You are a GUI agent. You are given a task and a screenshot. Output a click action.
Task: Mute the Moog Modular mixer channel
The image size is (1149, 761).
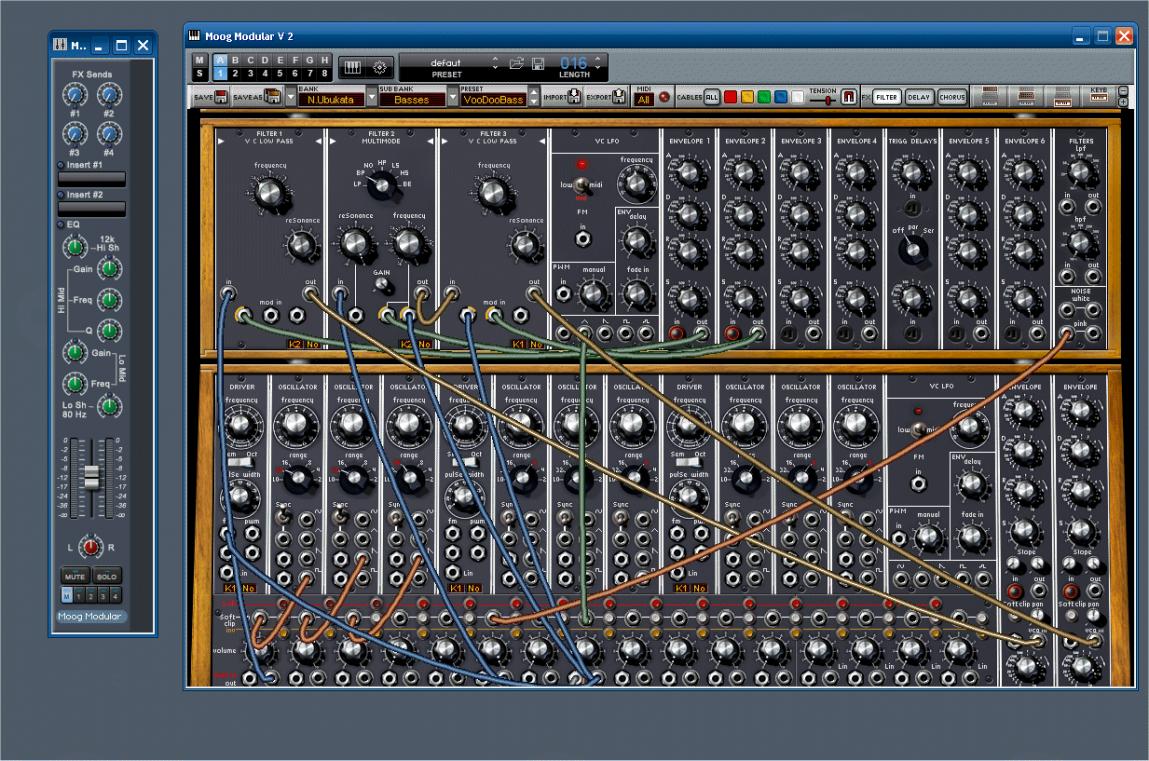75,576
